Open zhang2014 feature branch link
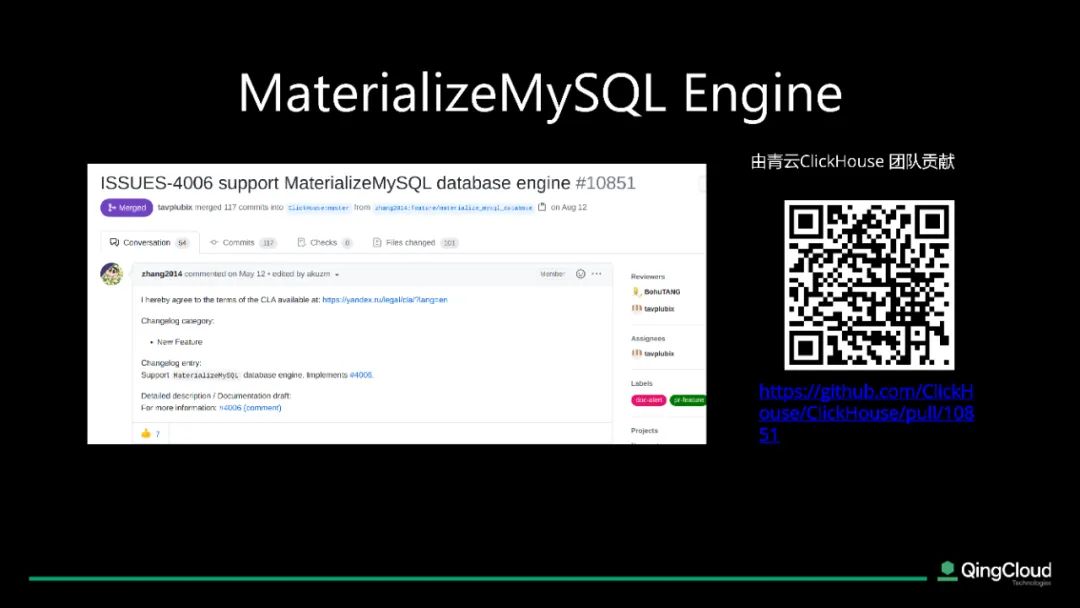 (453, 207)
